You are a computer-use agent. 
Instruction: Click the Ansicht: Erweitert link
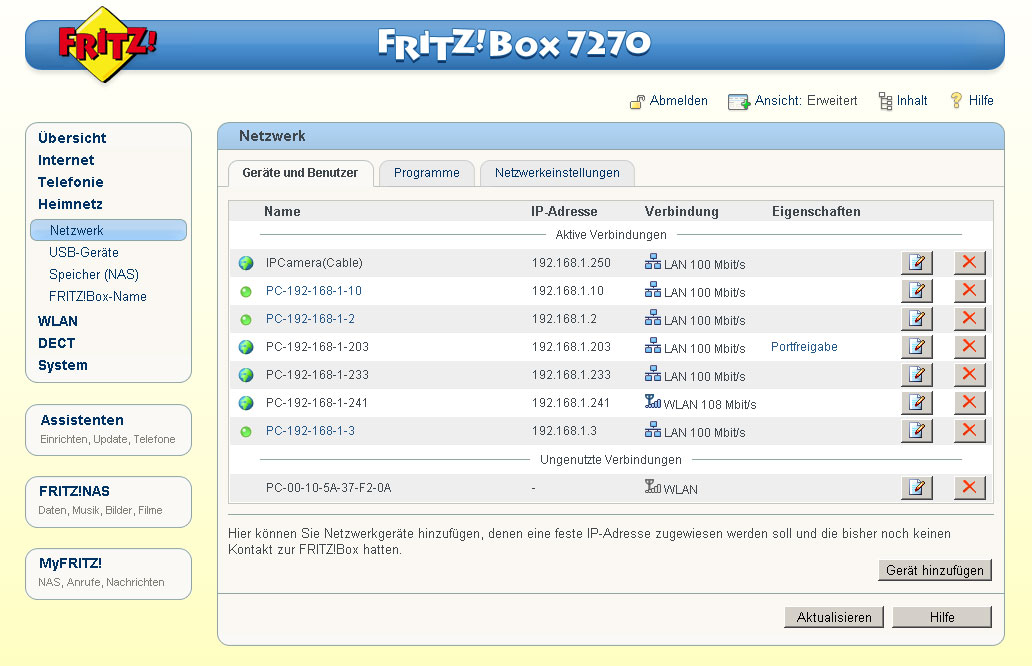[x=806, y=101]
